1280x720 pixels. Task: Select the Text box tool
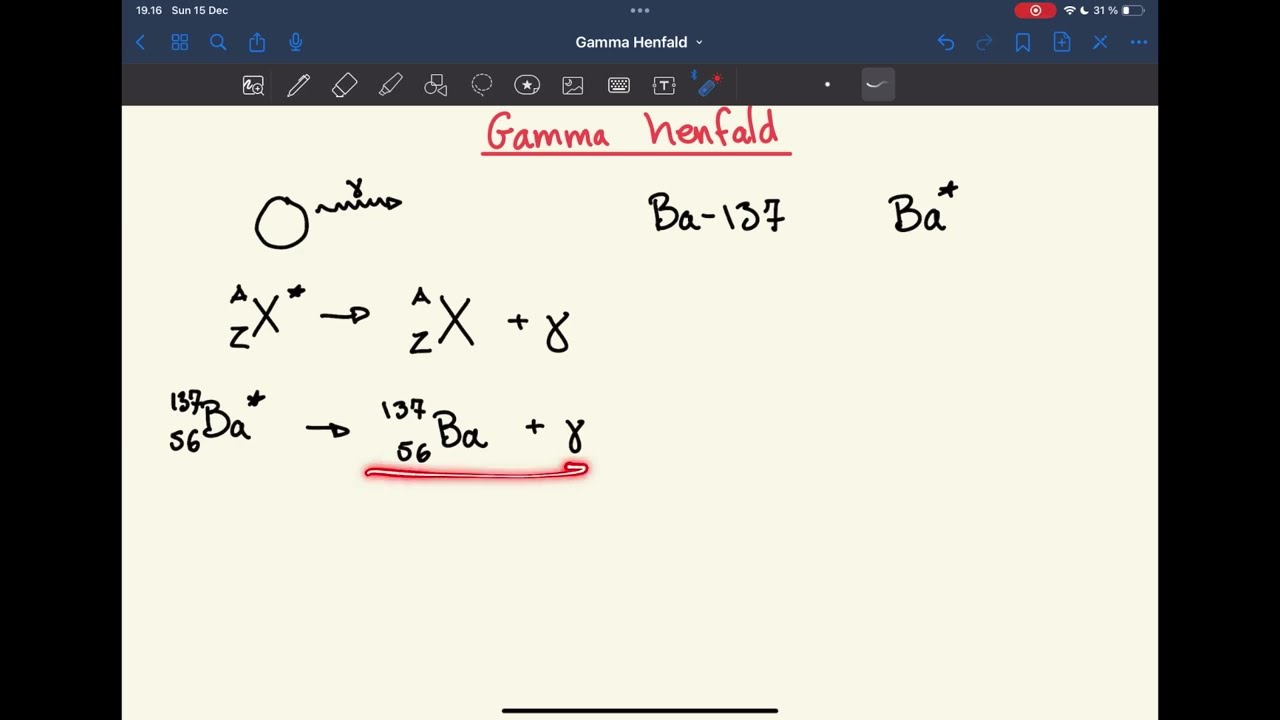coord(664,86)
